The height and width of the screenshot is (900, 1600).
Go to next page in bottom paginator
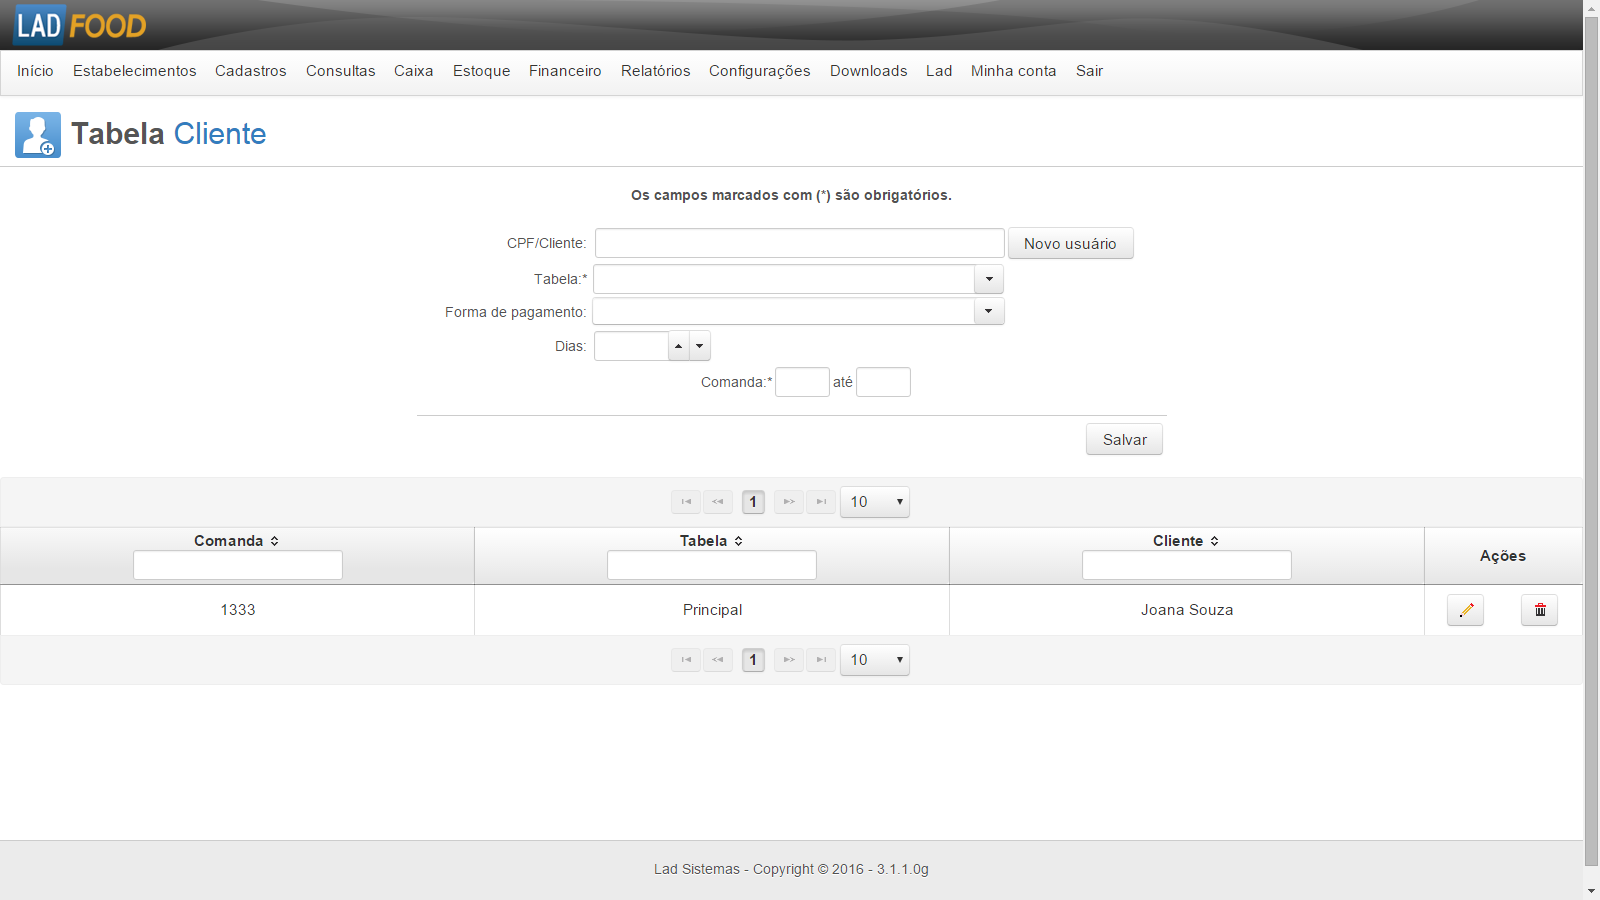pyautogui.click(x=789, y=660)
